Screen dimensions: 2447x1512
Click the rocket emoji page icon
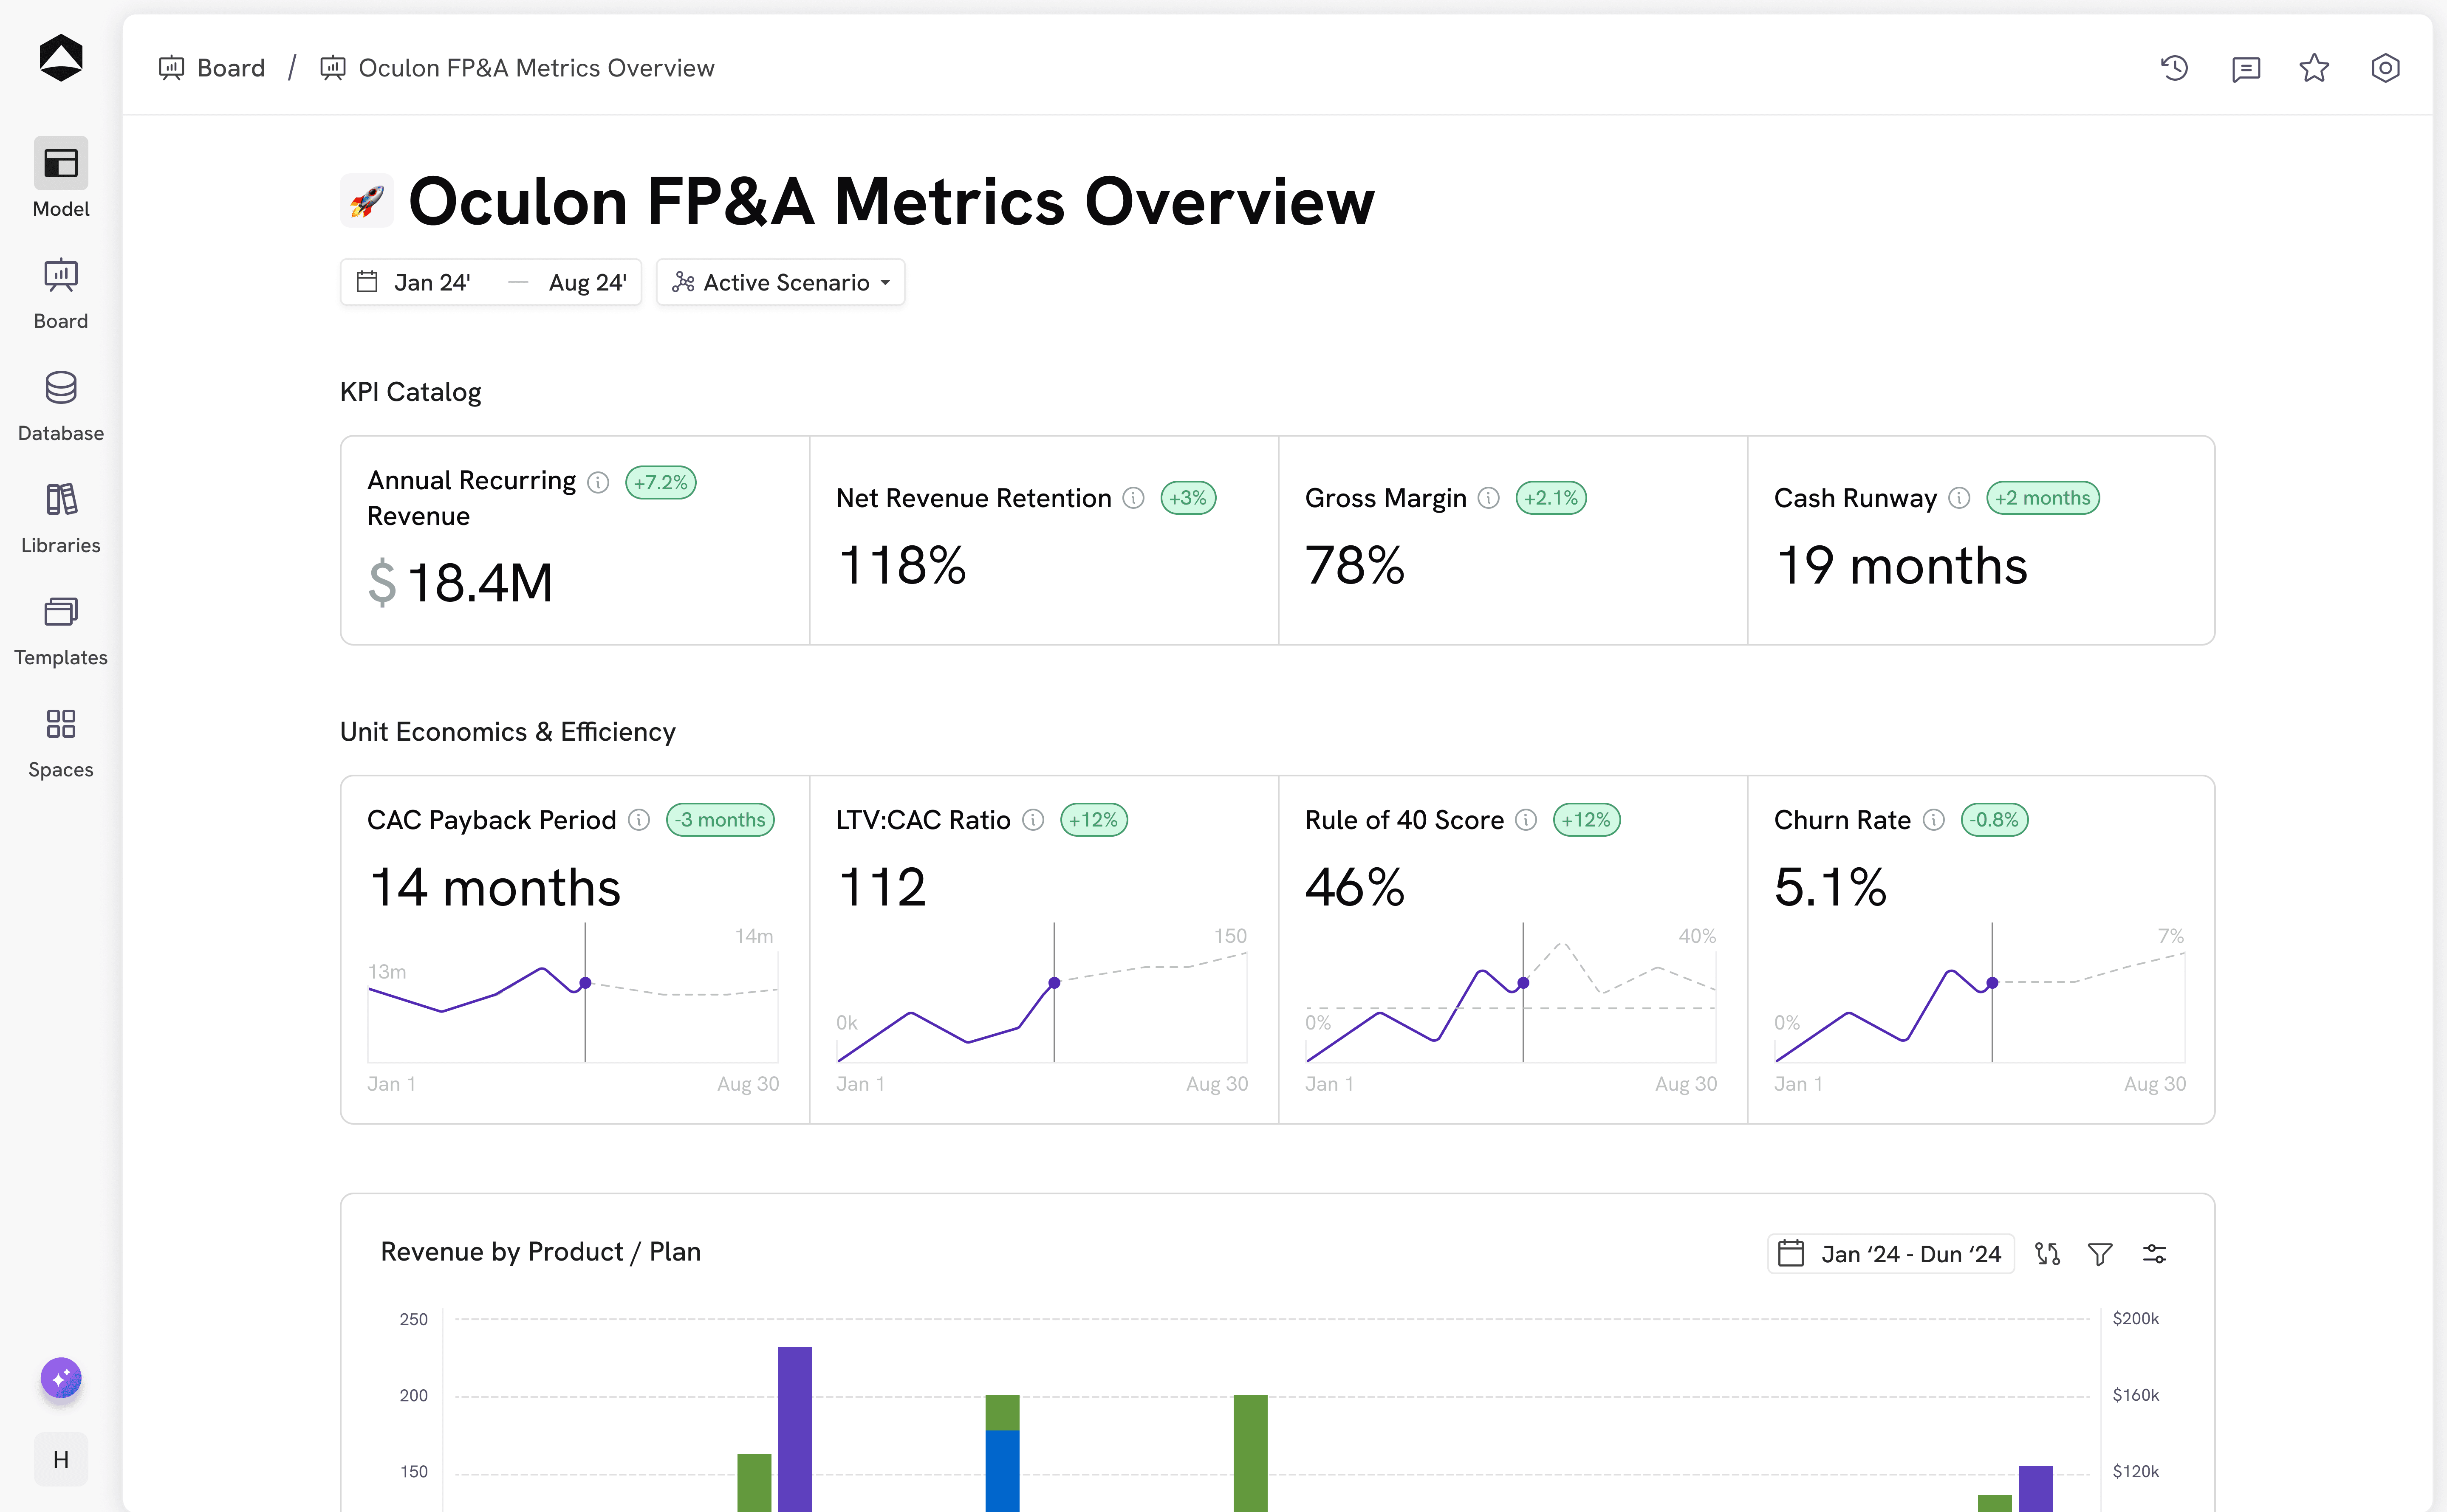(366, 201)
